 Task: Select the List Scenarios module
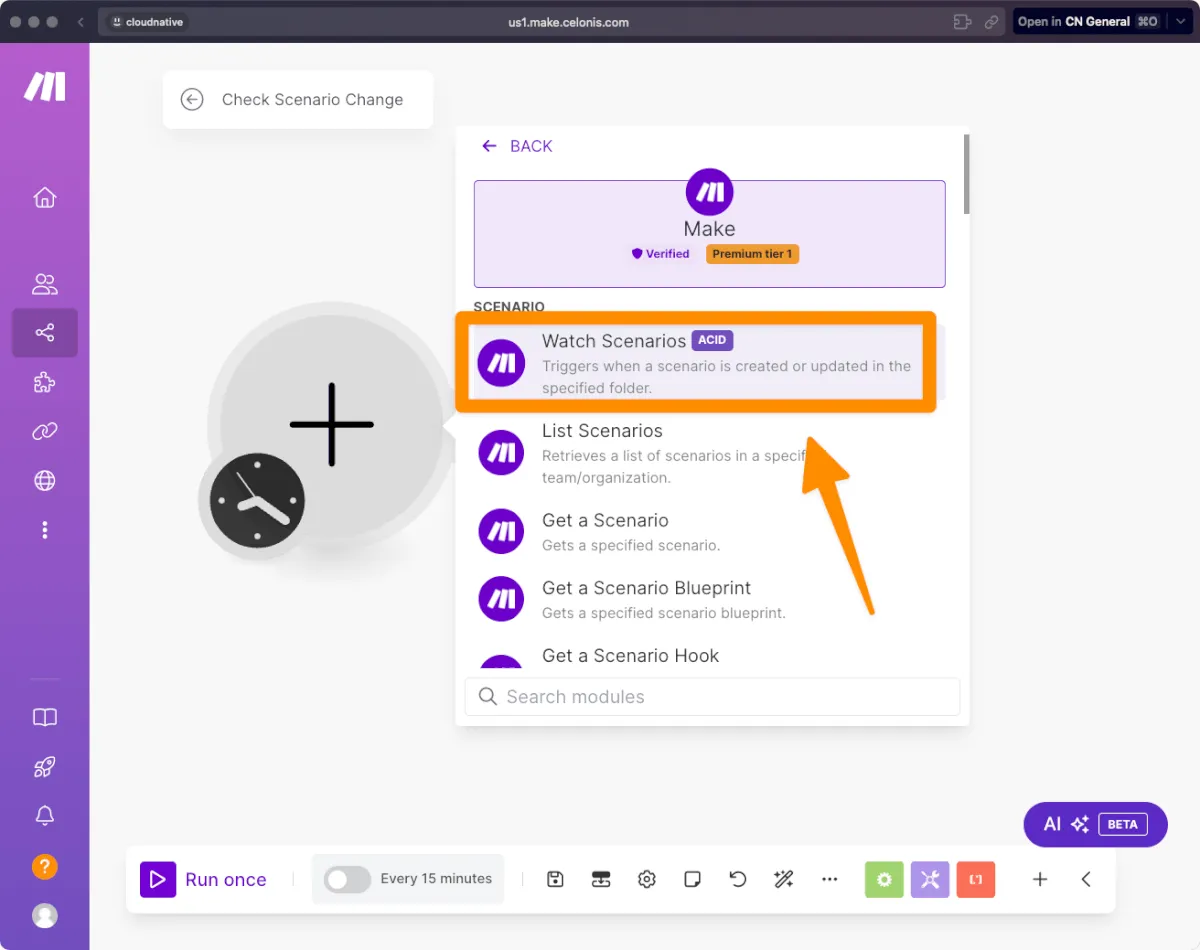[x=707, y=453]
